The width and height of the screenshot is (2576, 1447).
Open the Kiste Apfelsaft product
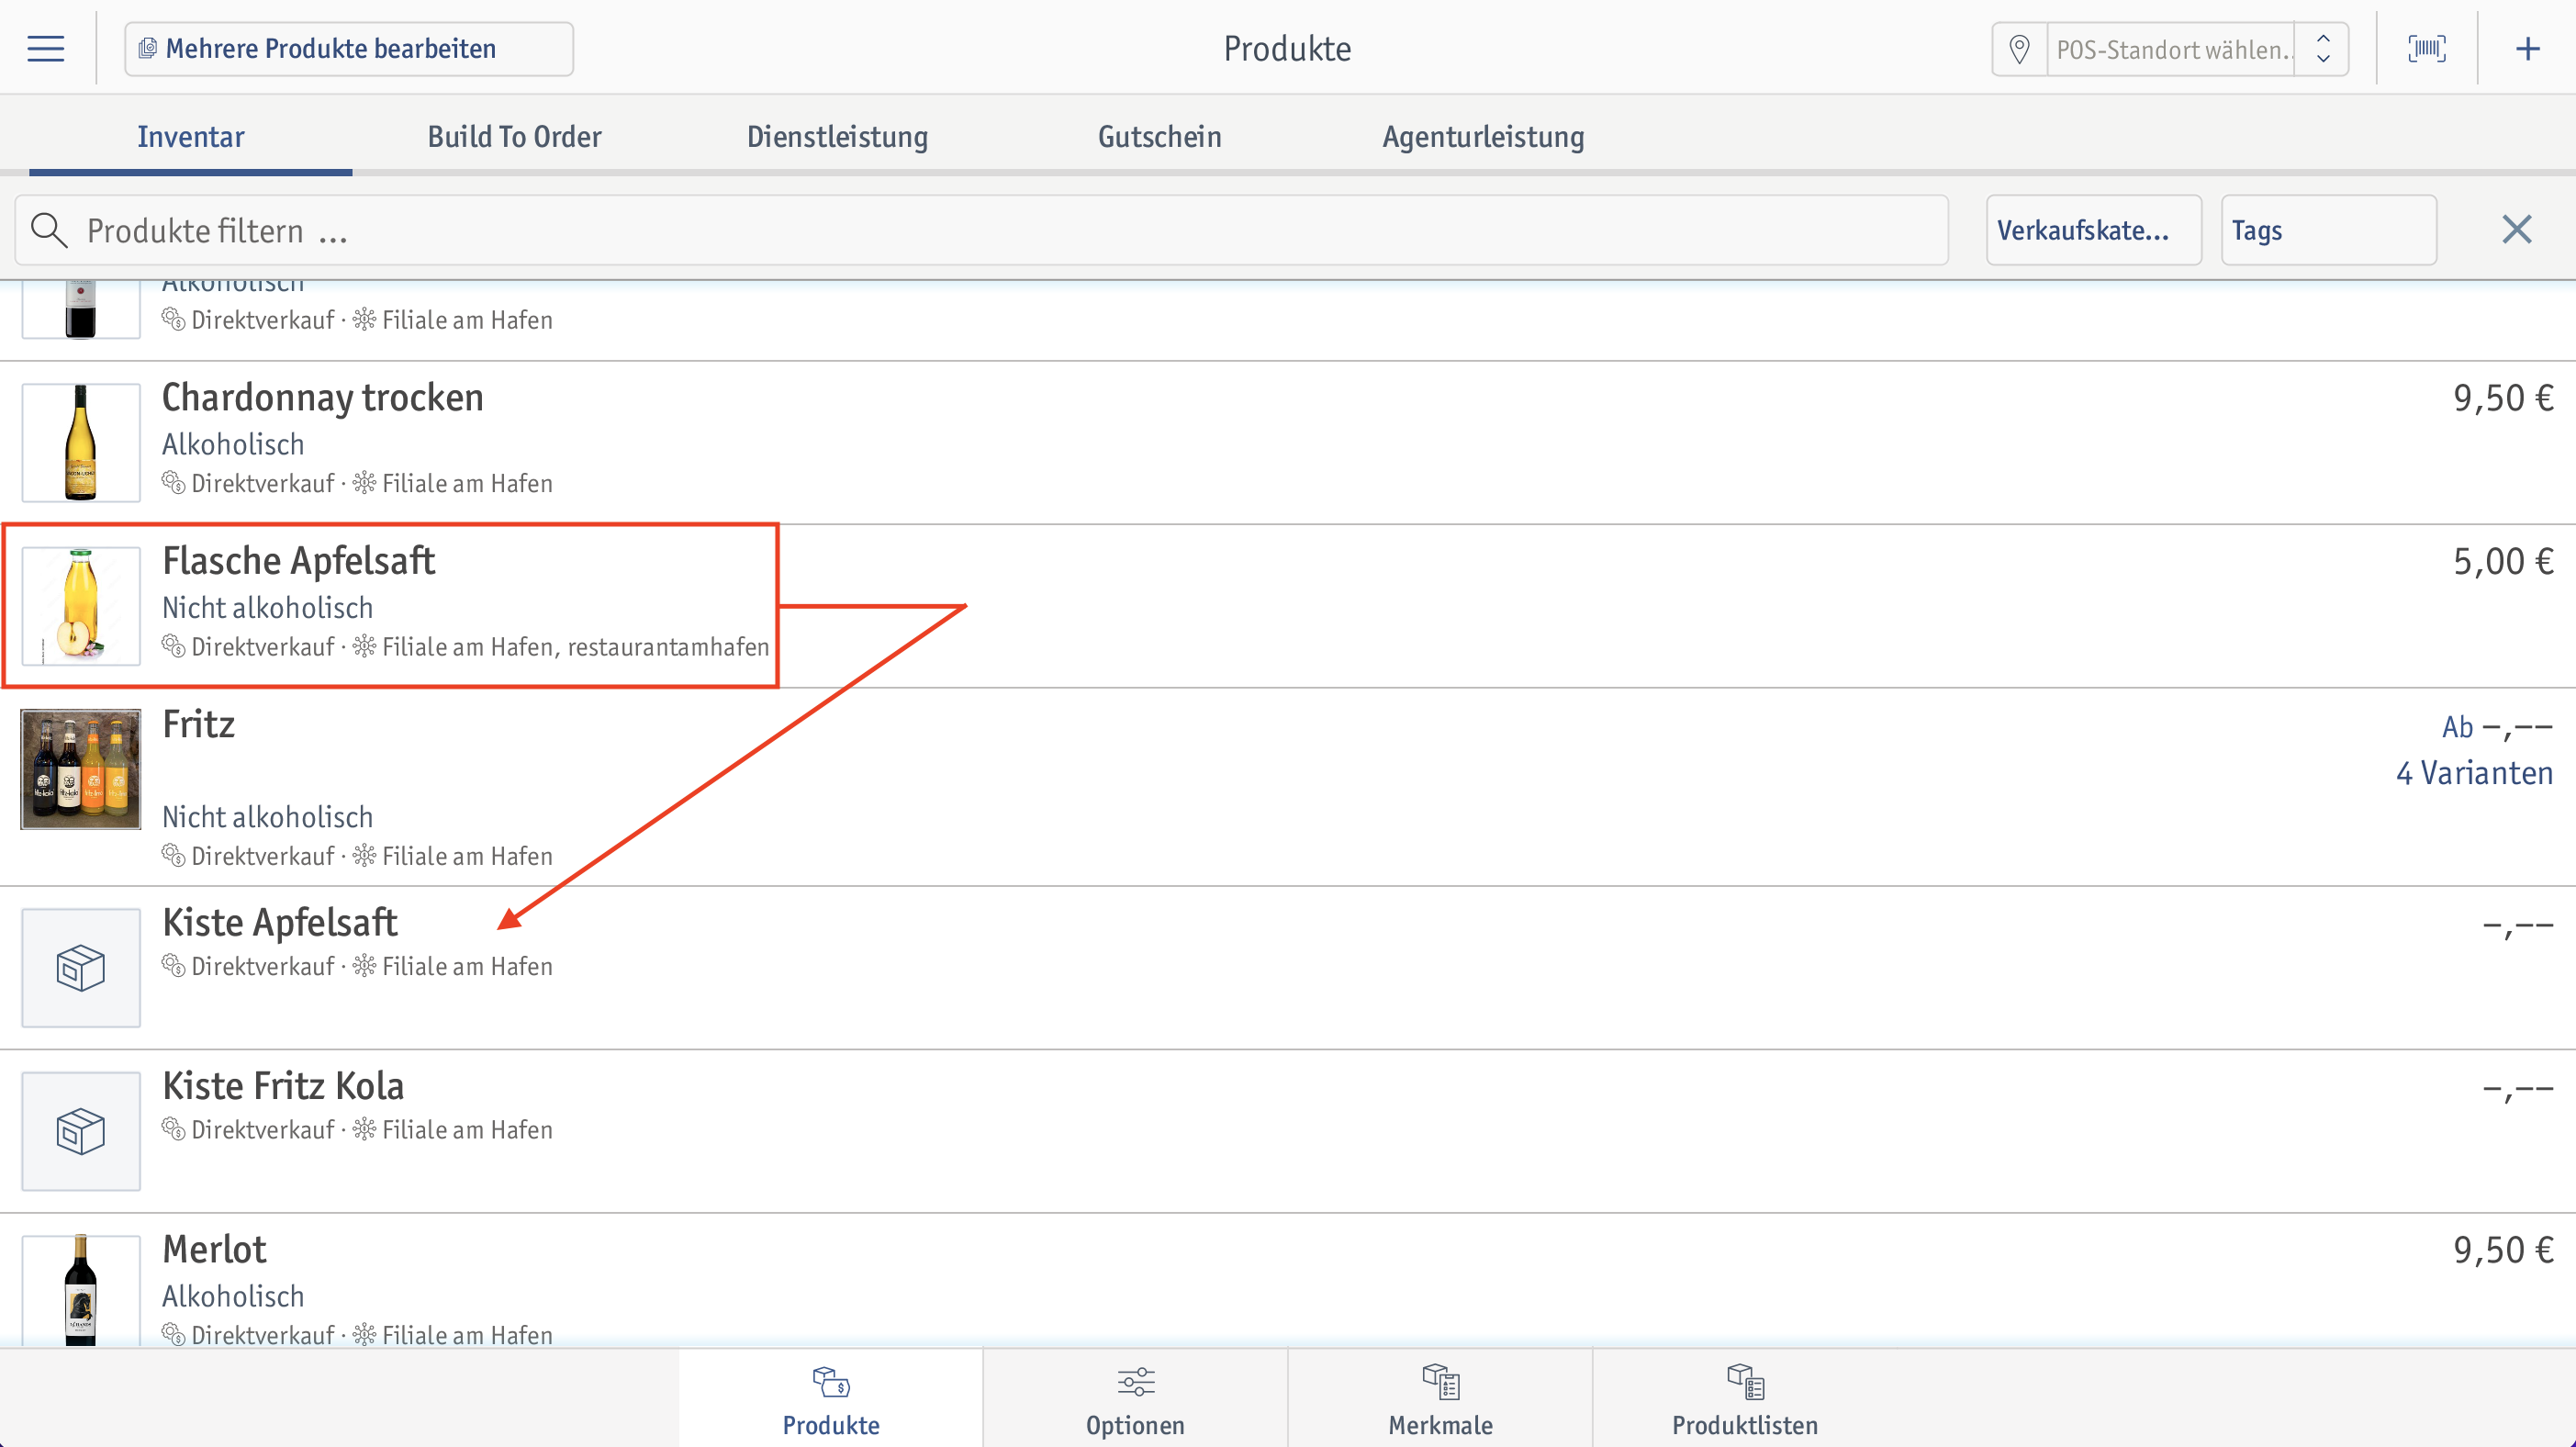click(x=1288, y=967)
